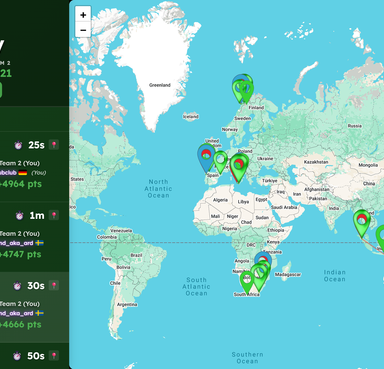Click the Saudi Arabia label on the map
Viewport: 384px width, 369px height.
tap(284, 207)
